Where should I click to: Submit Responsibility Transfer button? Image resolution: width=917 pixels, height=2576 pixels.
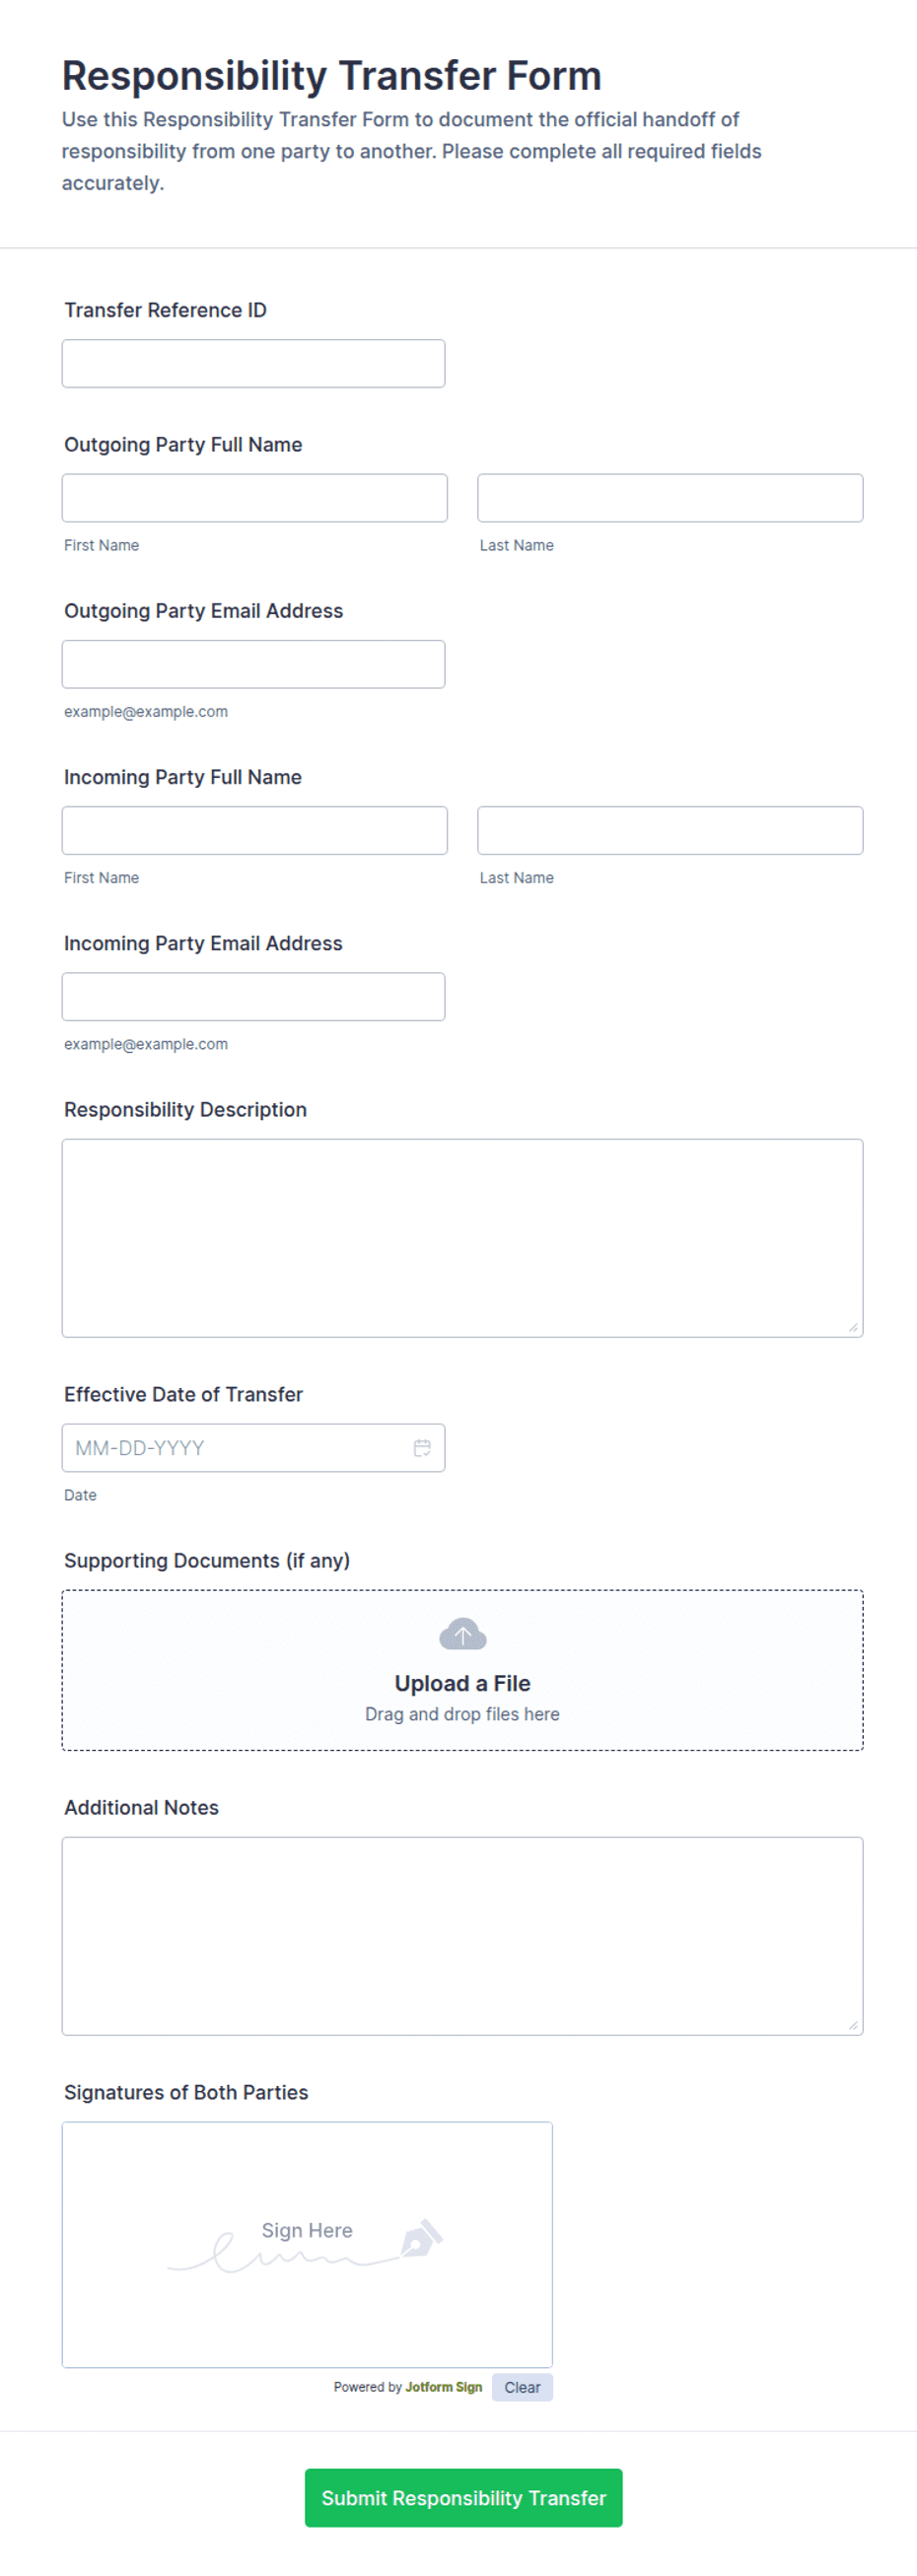tap(463, 2497)
